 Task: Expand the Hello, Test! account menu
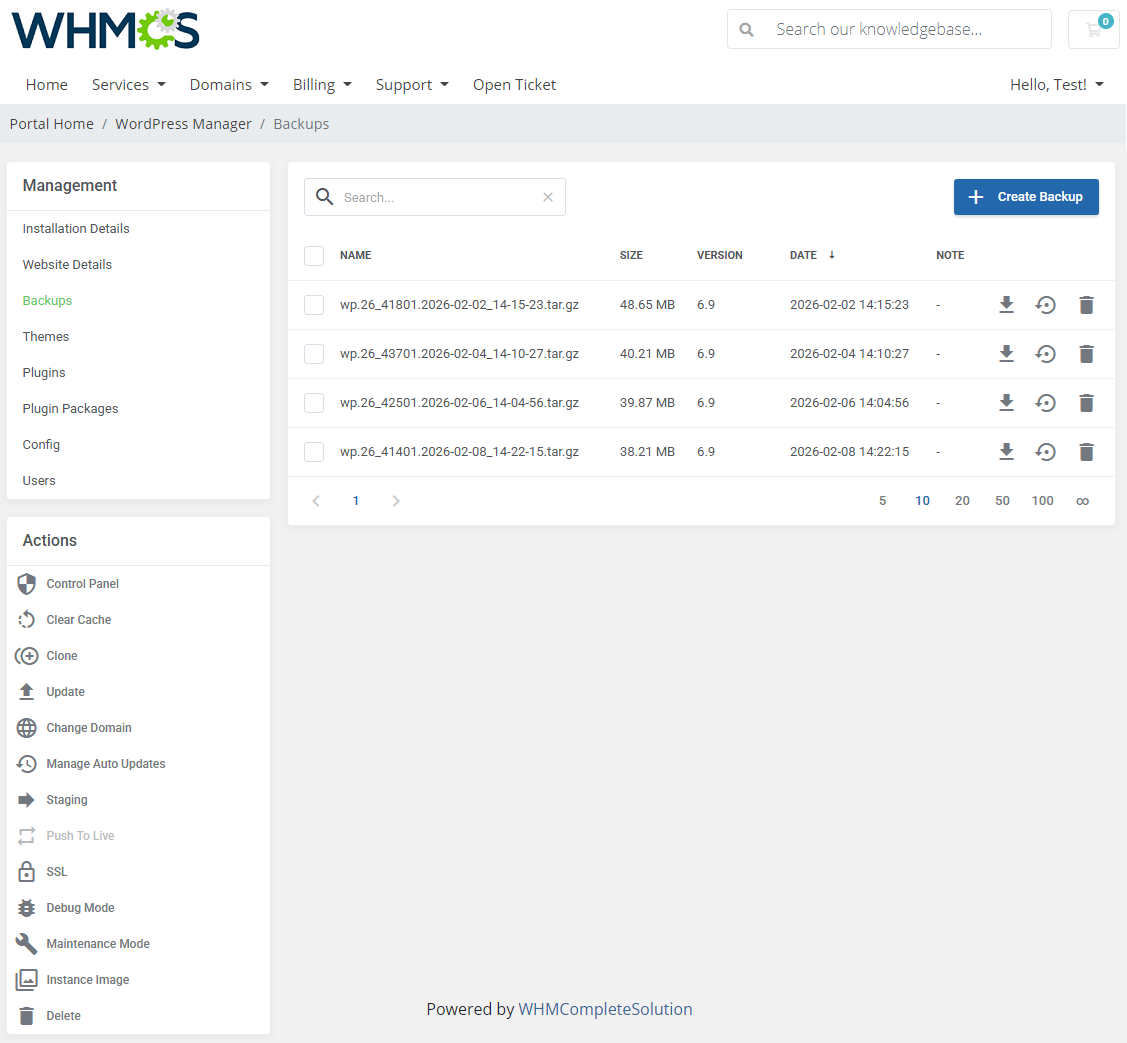tap(1056, 84)
